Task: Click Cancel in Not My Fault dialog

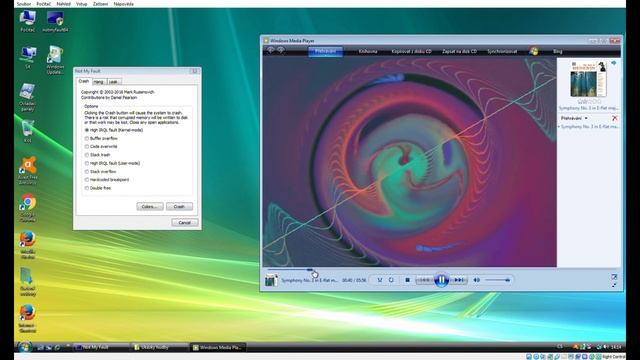Action: click(x=185, y=222)
